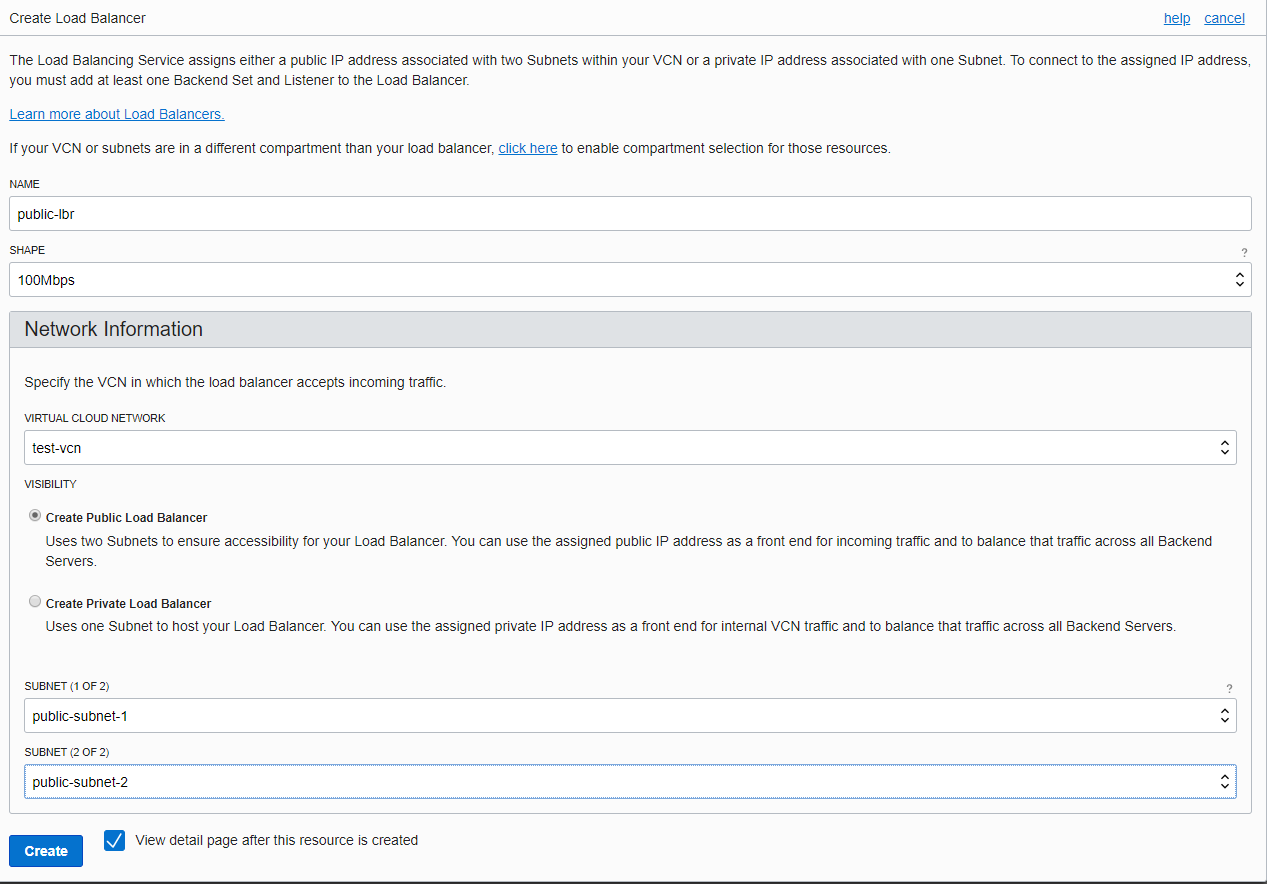1267x884 pixels.
Task: Select Create Public Load Balancer option
Action: tap(36, 516)
